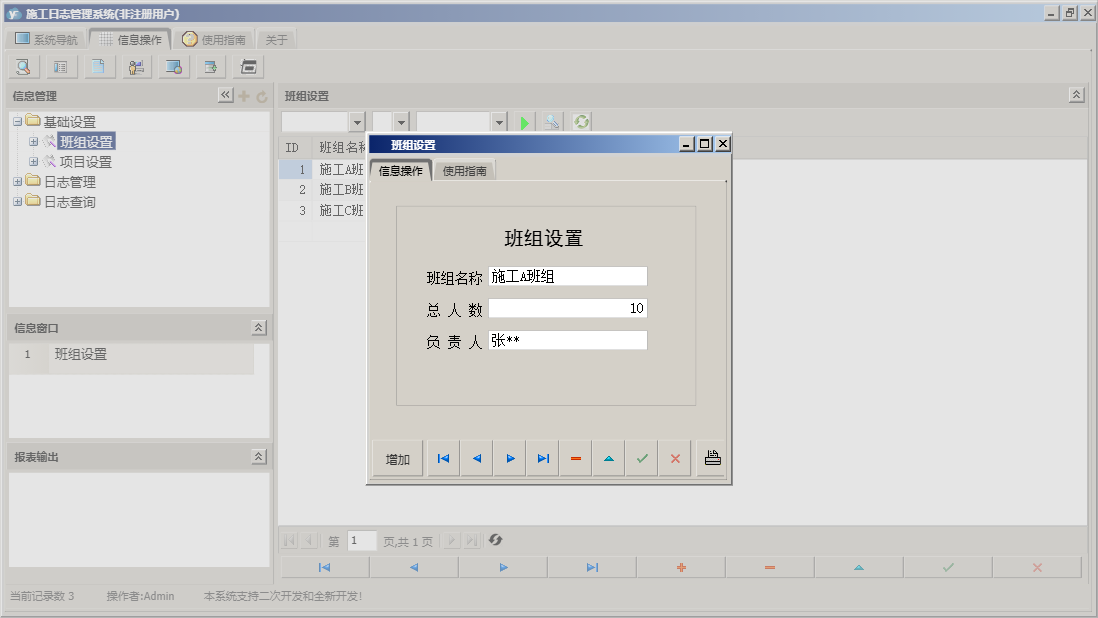The height and width of the screenshot is (618, 1098).
Task: Select 项目设置 in the tree
Action: click(85, 162)
